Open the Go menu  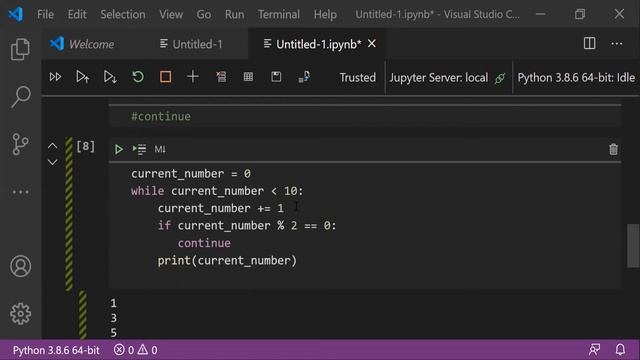point(204,14)
